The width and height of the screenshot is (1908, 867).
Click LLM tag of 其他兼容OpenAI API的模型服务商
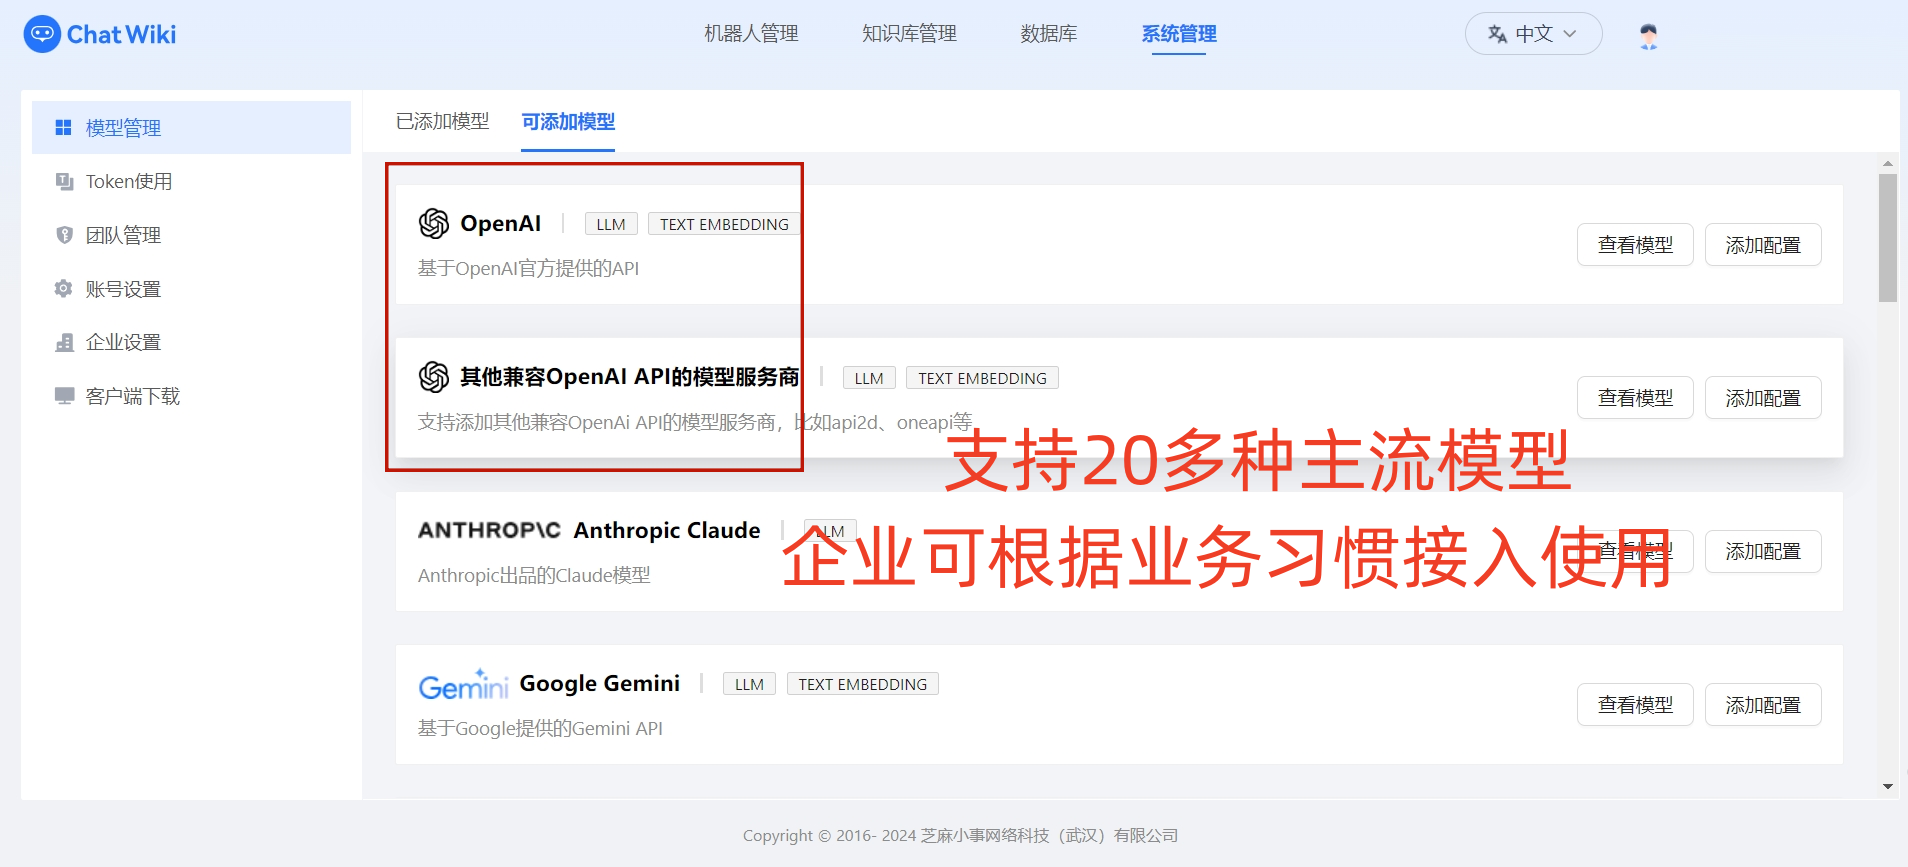[x=869, y=378]
